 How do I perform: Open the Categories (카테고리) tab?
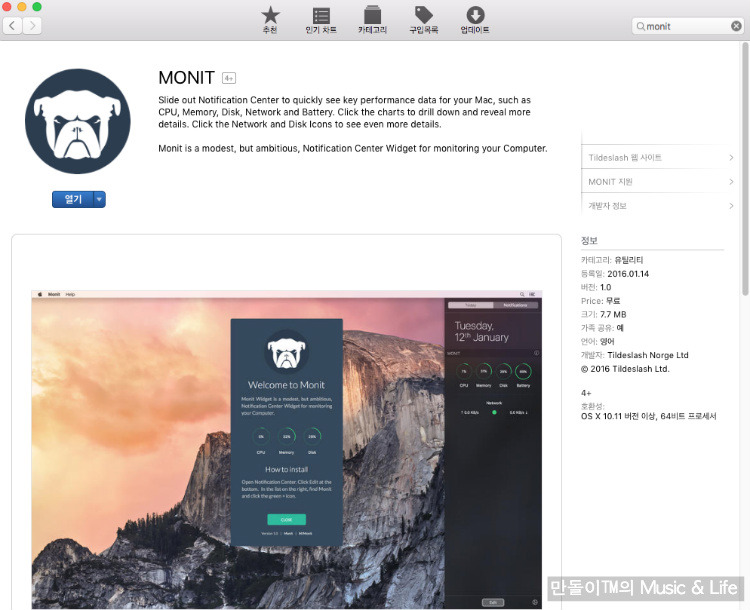pyautogui.click(x=372, y=20)
